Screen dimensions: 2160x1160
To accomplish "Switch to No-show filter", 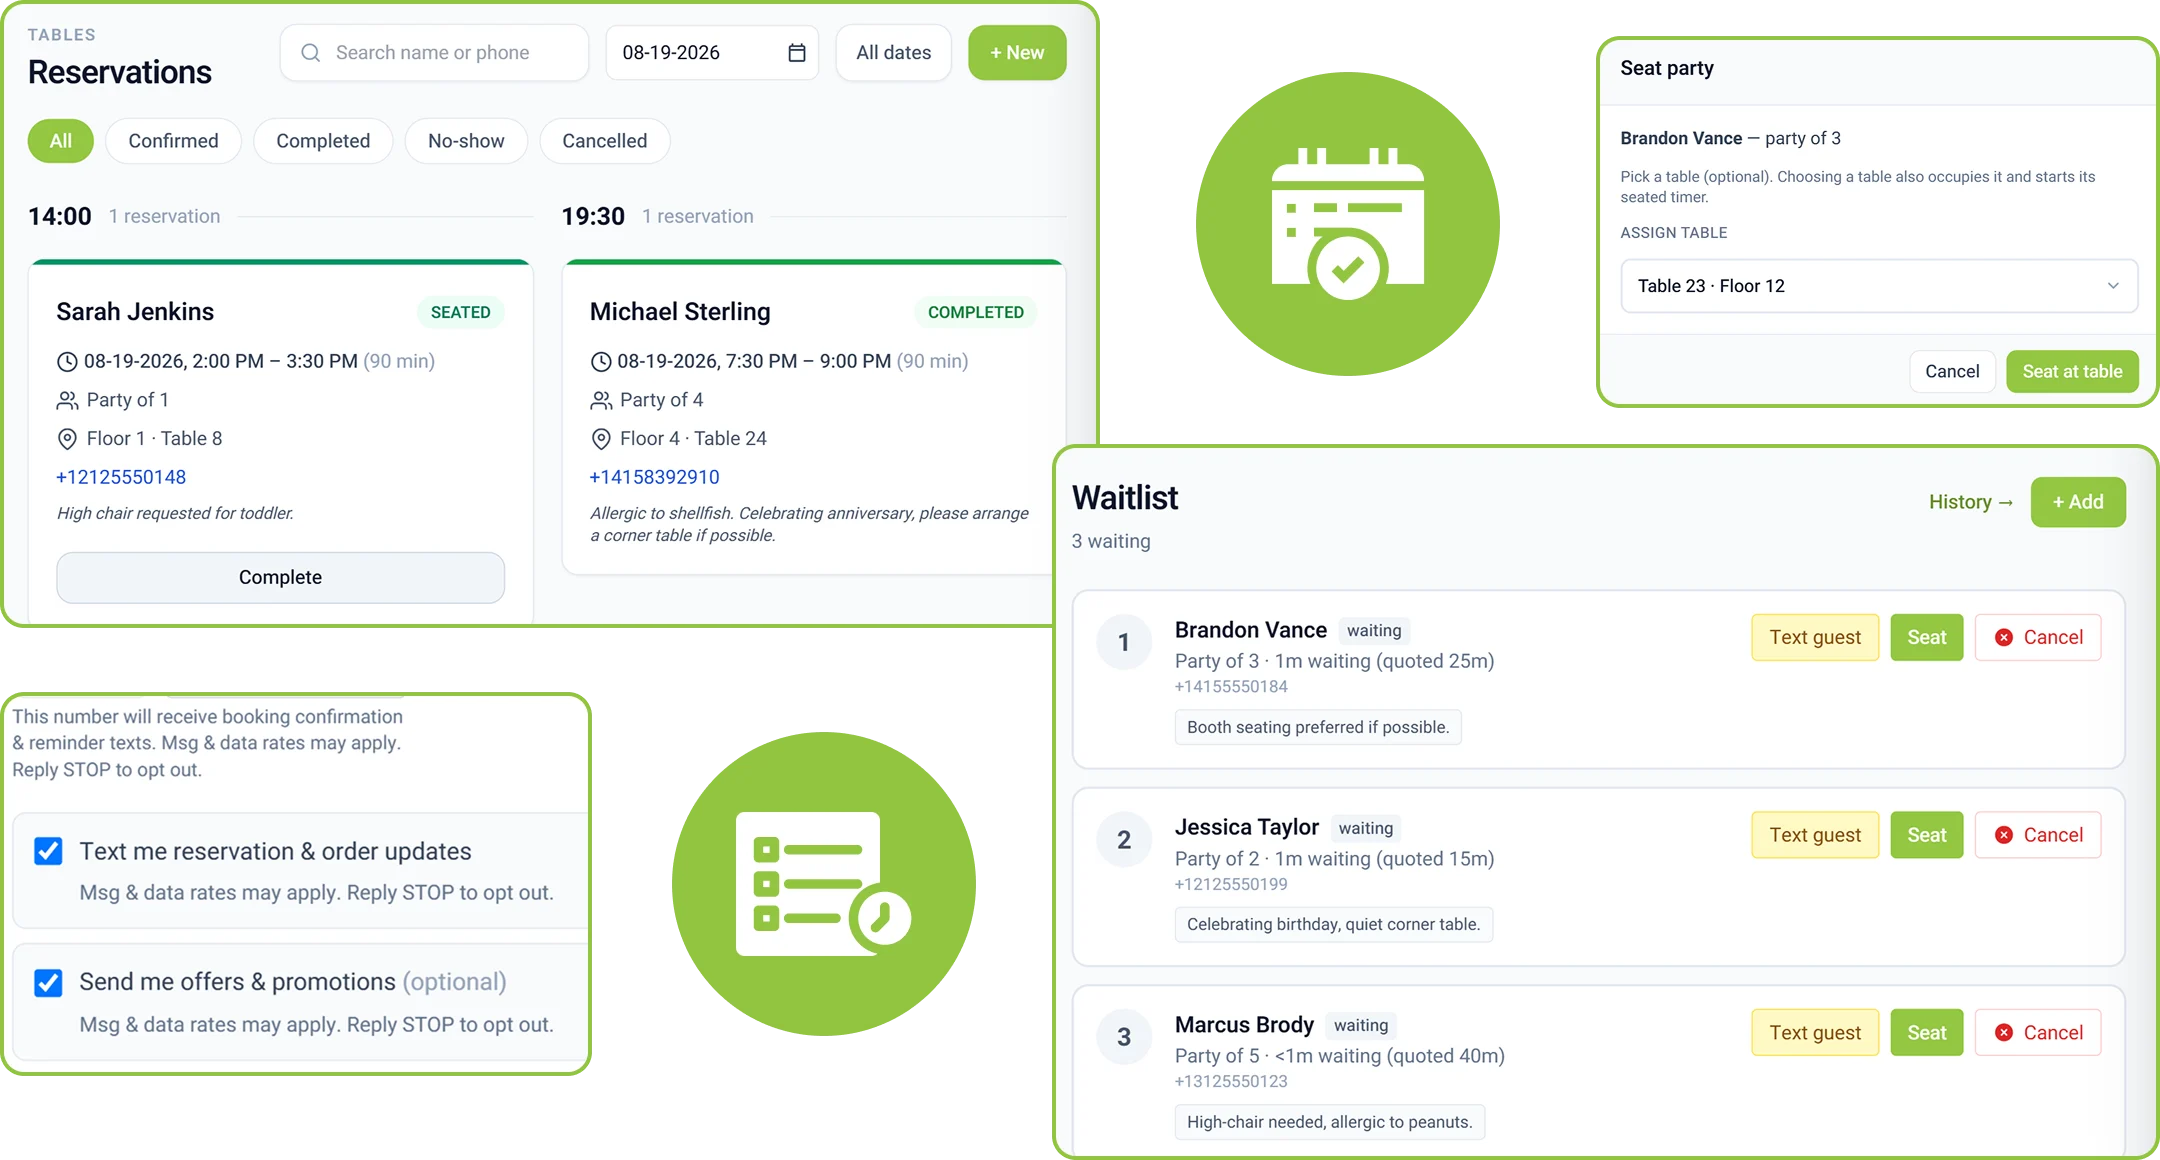I will click(x=466, y=141).
